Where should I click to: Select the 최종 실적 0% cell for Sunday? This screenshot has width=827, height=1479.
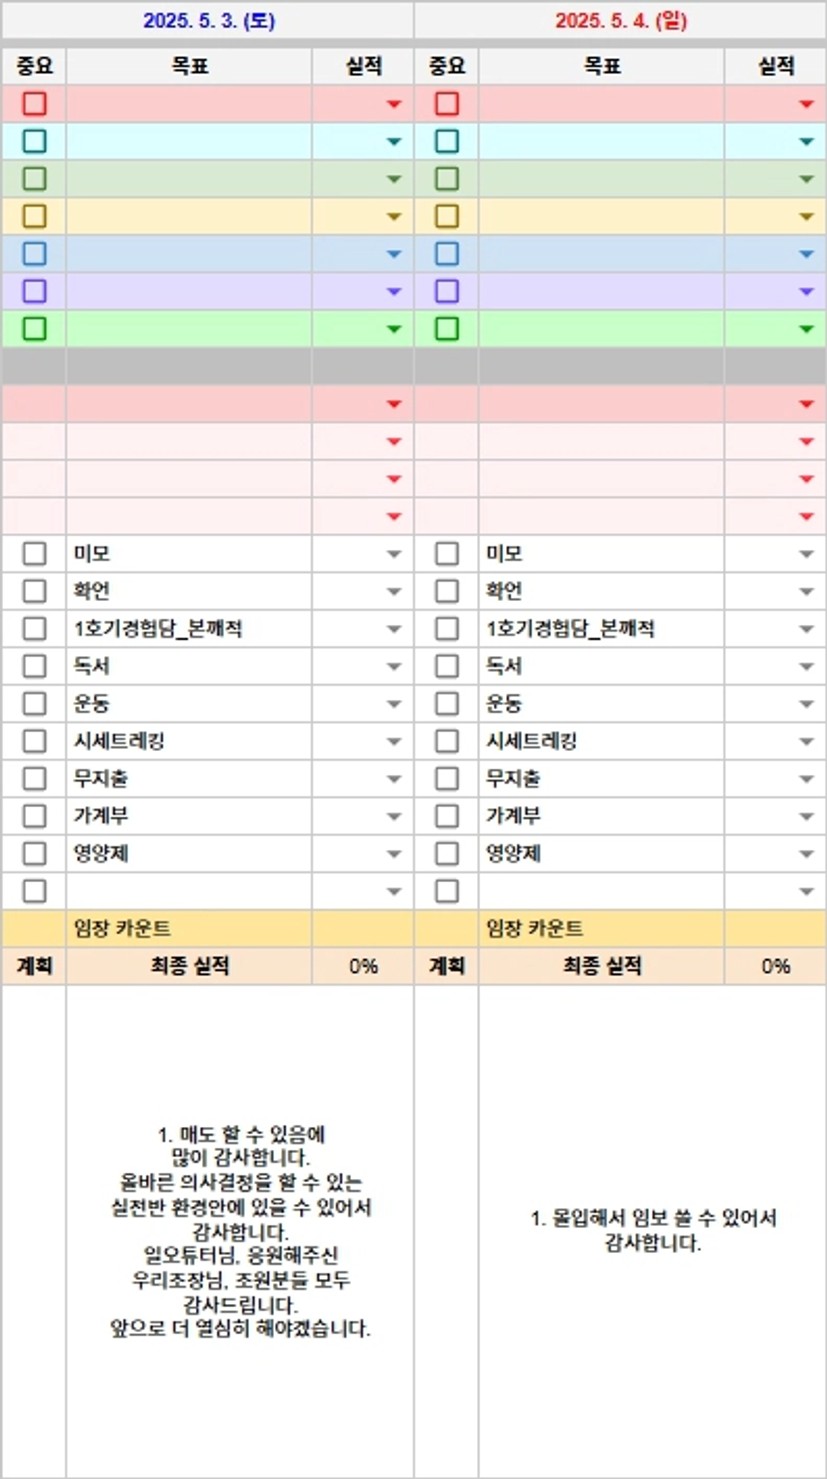pos(775,966)
